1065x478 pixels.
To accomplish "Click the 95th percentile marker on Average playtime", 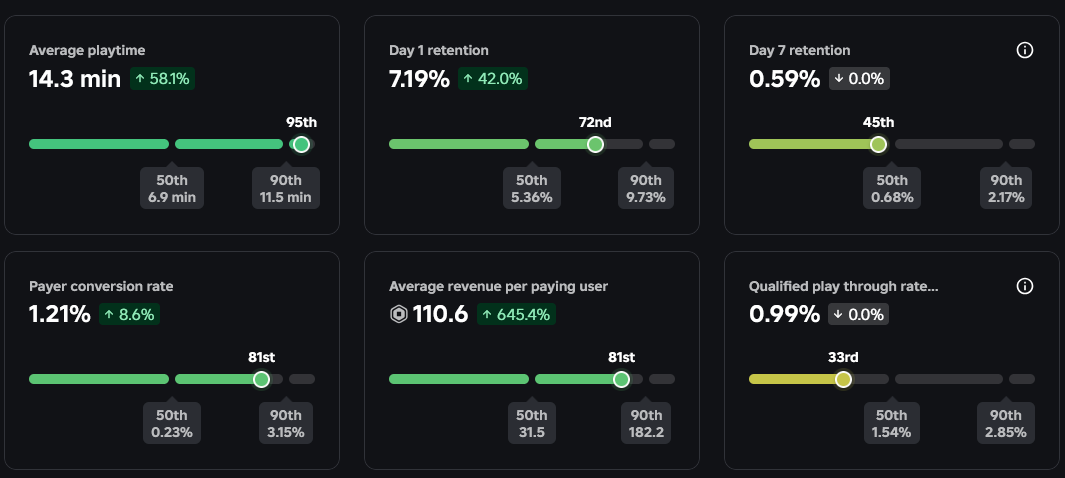I will [301, 144].
